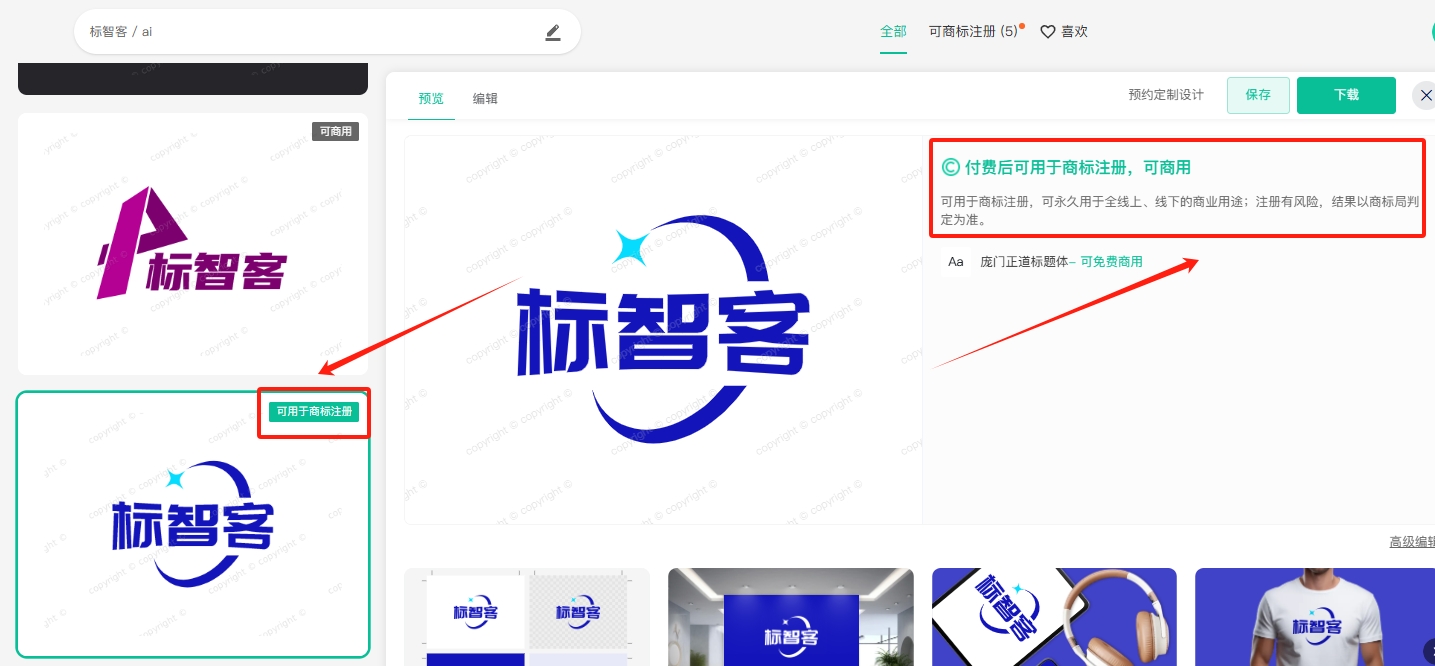Click the pencil edit icon in search bar
Viewport: 1435px width, 666px height.
pos(553,33)
